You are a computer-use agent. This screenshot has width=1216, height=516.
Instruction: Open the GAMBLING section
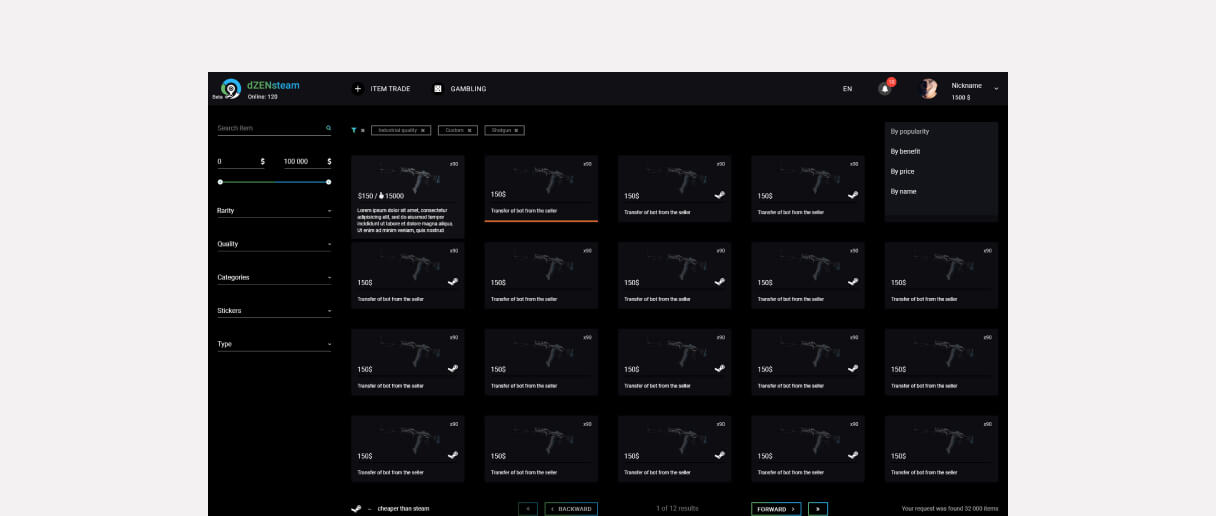(468, 89)
